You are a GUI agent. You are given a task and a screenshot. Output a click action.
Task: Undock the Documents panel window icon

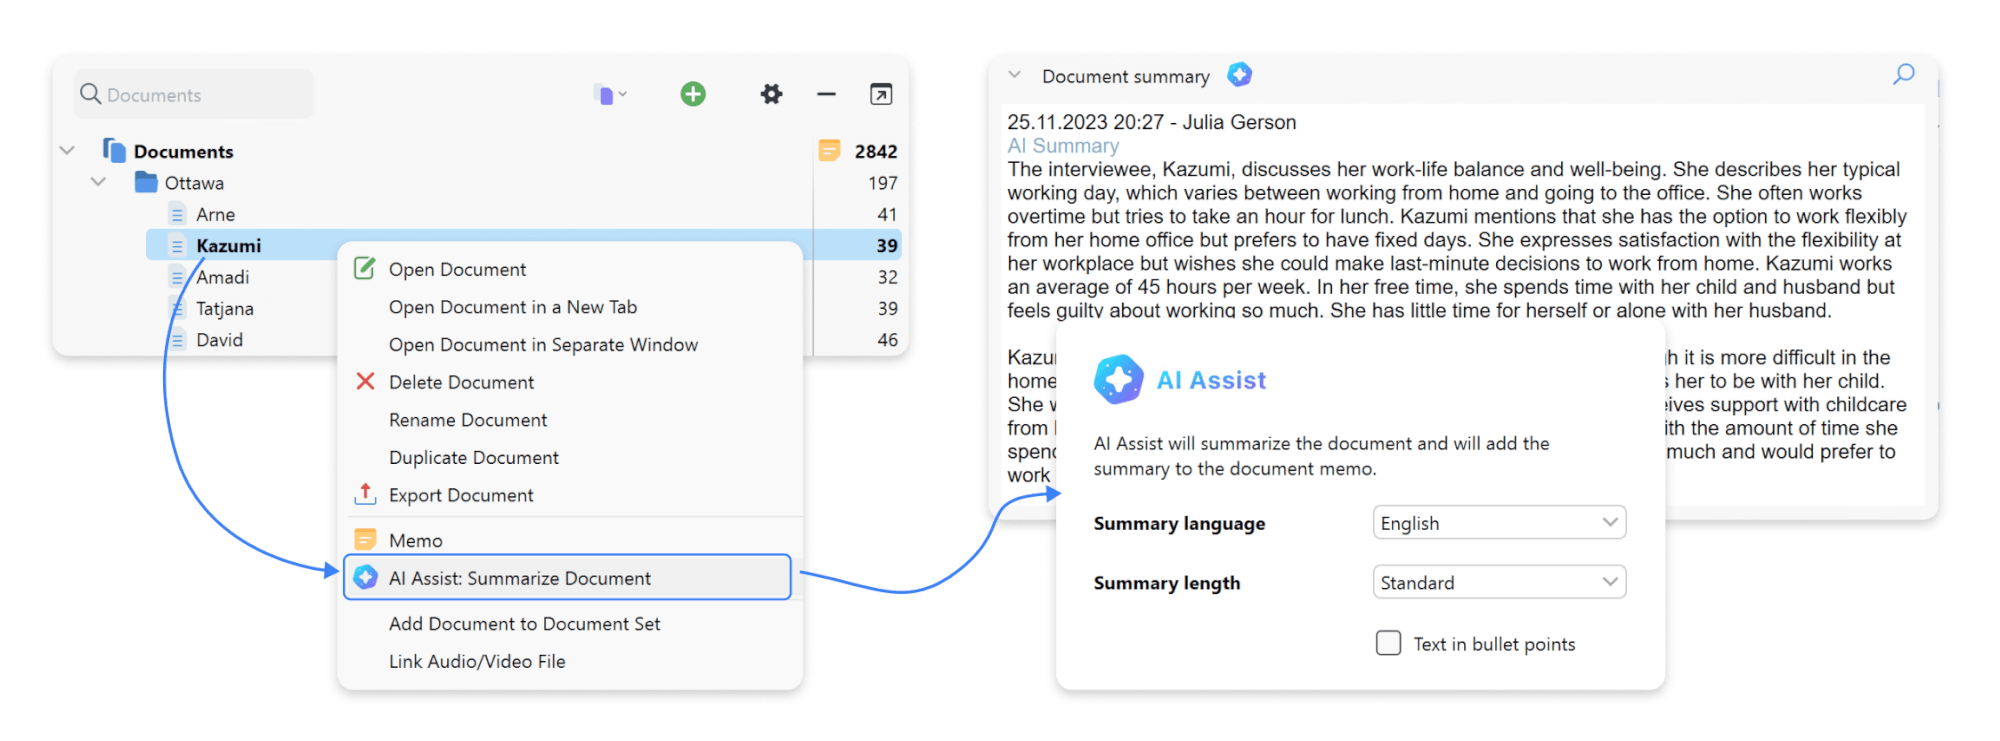(x=881, y=94)
